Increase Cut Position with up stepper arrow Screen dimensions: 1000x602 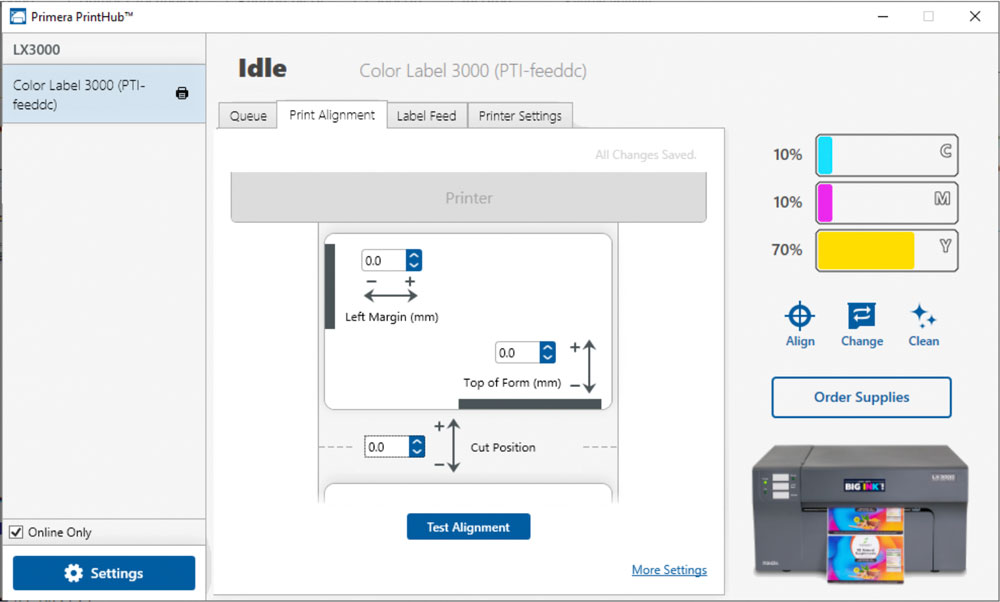point(417,441)
